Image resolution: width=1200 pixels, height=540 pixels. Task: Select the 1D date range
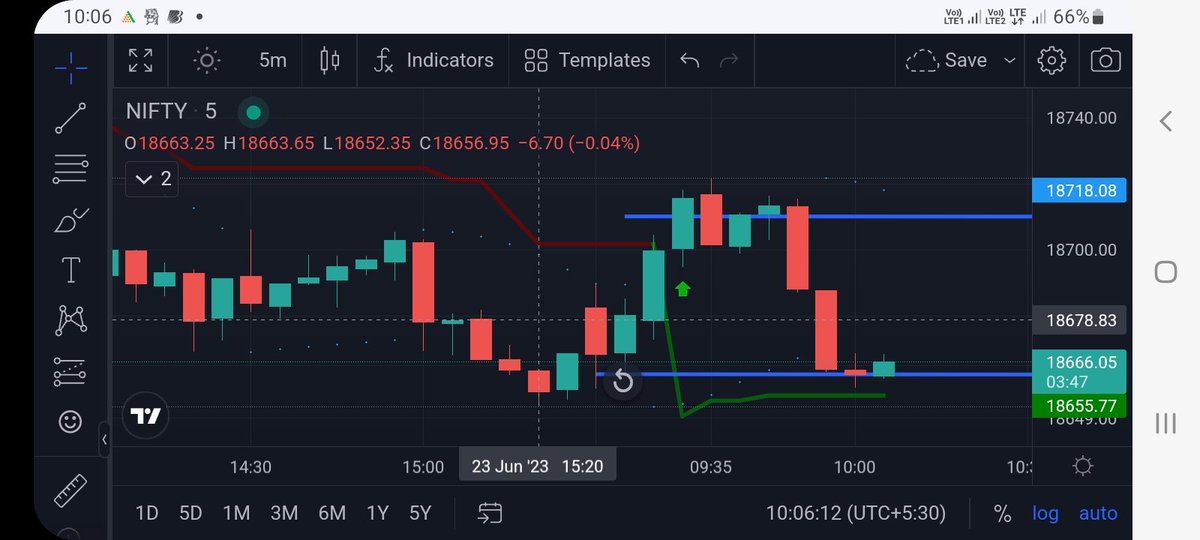pyautogui.click(x=147, y=513)
